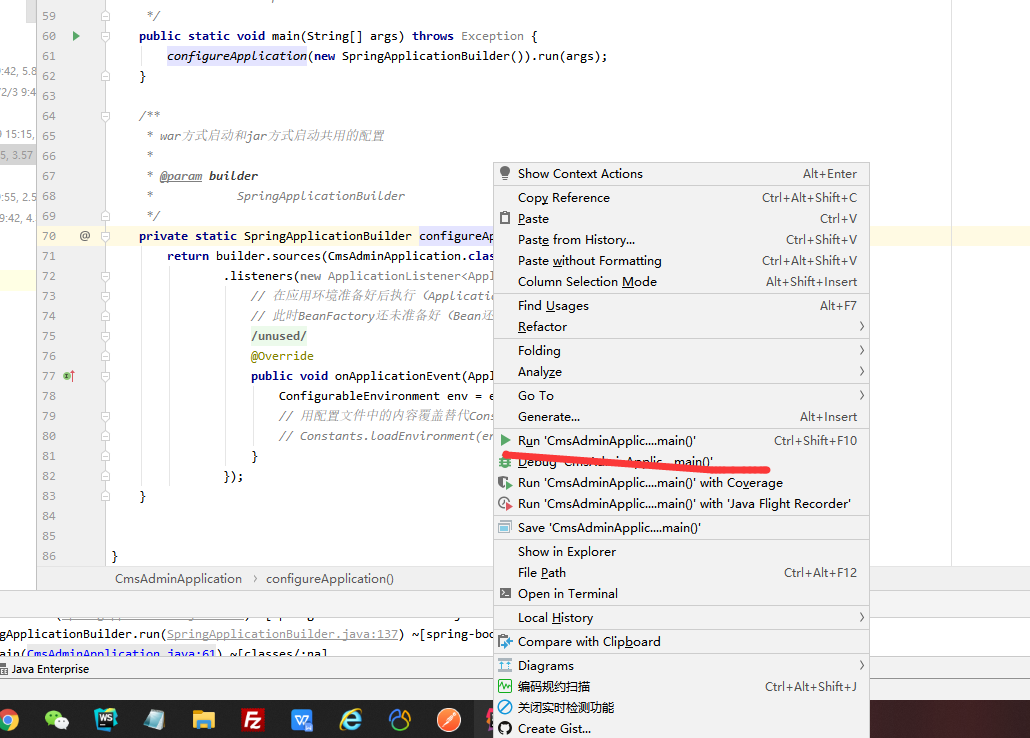Click the green run gutter icon beside main method
This screenshot has width=1030, height=738.
point(76,36)
